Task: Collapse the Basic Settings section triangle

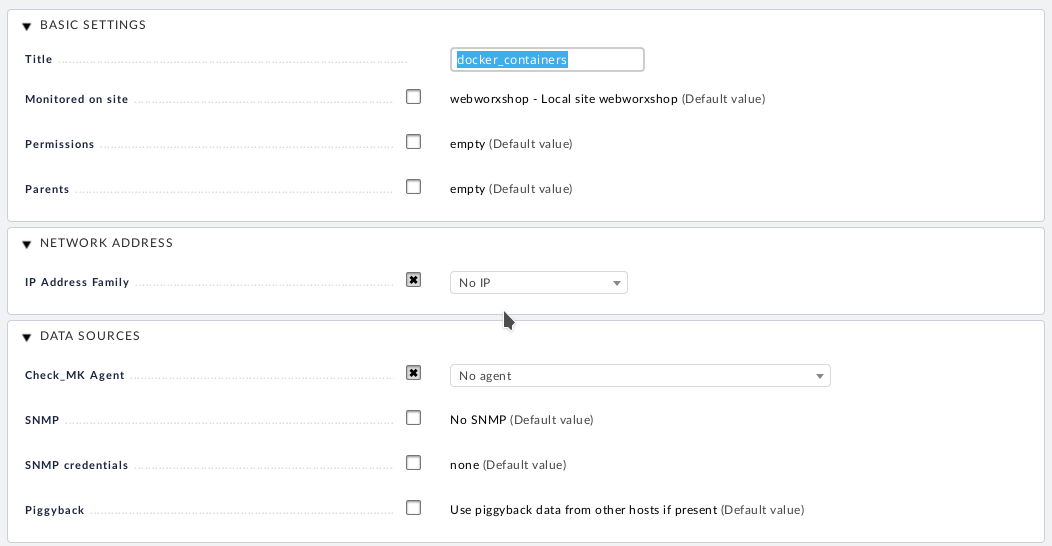Action: pyautogui.click(x=27, y=26)
